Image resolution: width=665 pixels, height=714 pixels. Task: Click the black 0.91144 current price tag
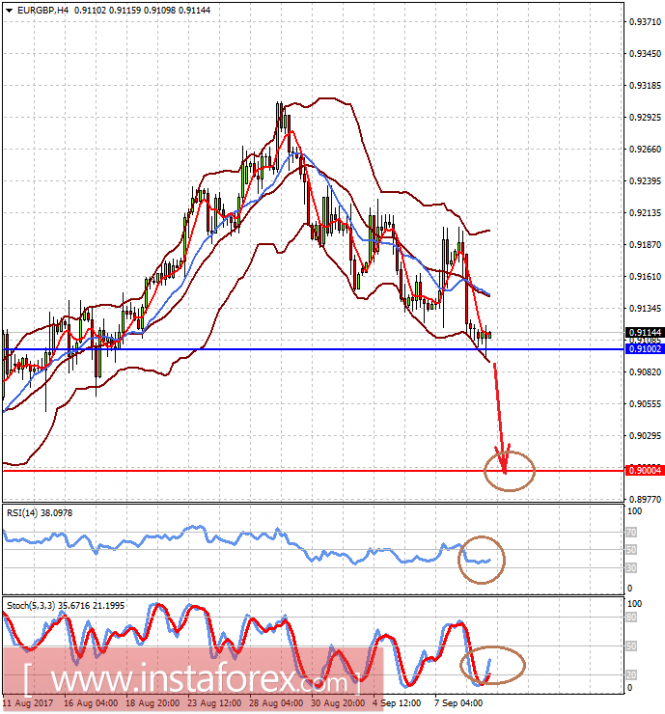[x=645, y=332]
